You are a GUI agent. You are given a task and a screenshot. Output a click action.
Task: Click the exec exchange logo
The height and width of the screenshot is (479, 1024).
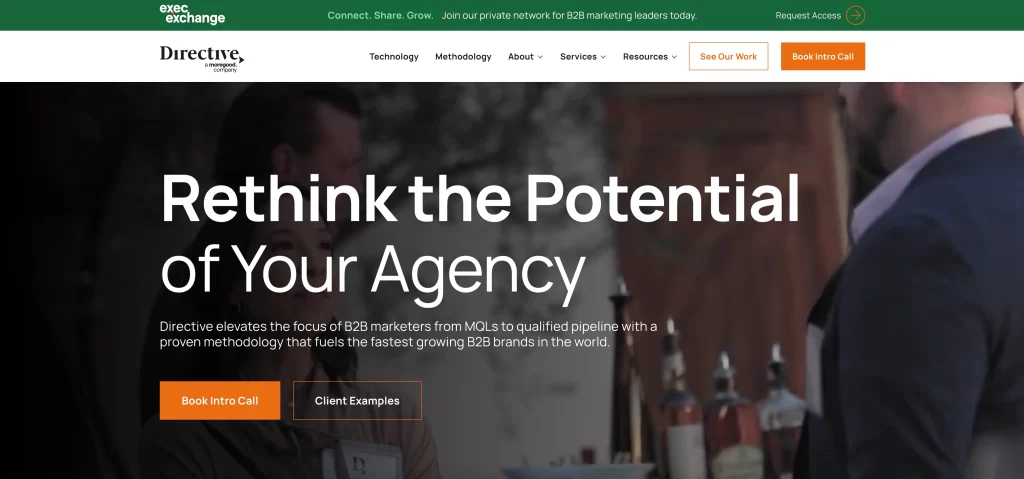tap(192, 14)
